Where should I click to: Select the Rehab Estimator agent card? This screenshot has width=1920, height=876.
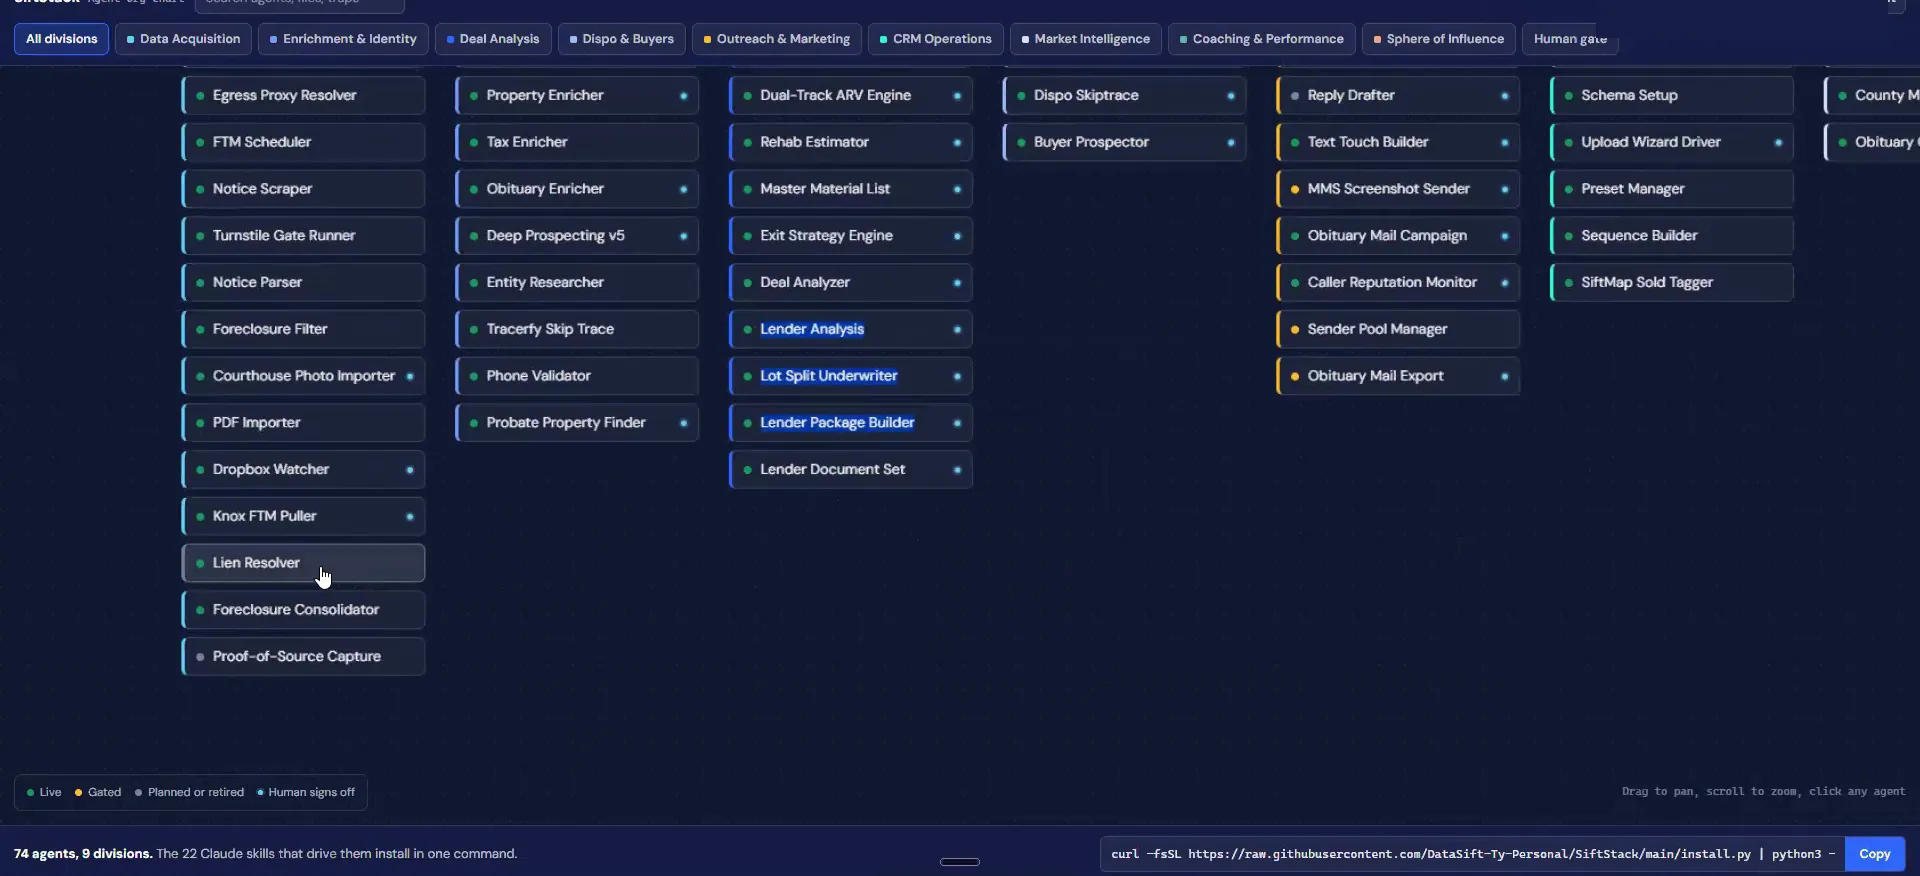tap(851, 142)
